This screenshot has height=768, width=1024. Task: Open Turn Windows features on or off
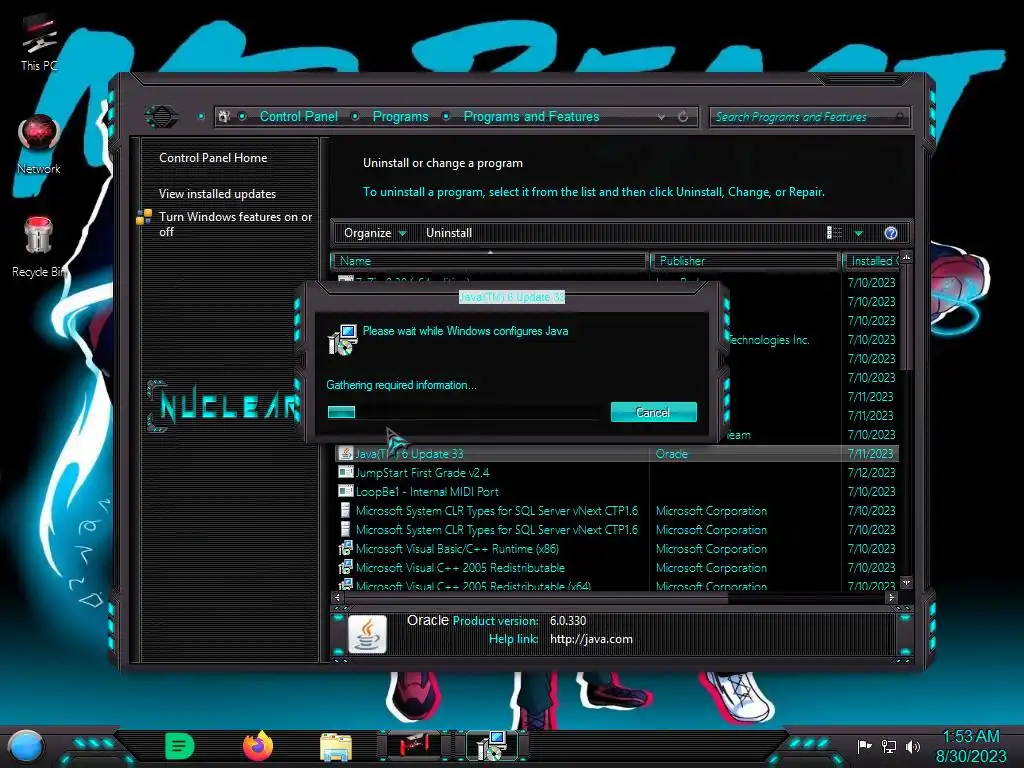235,224
